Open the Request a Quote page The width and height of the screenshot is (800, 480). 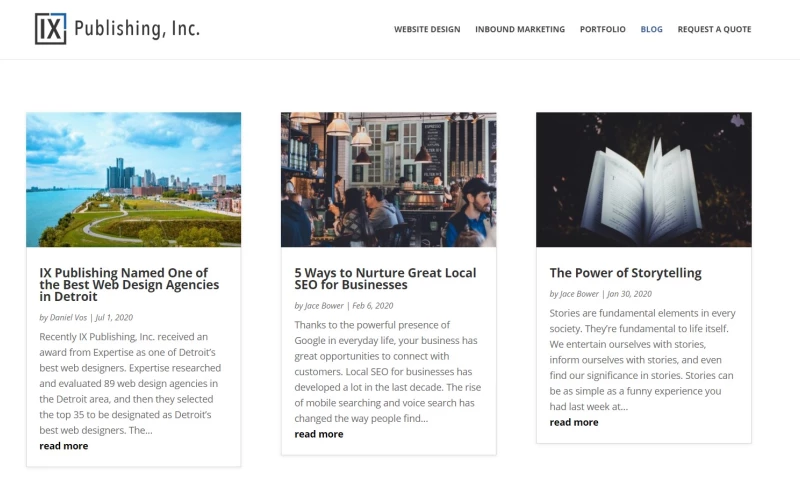pos(714,29)
